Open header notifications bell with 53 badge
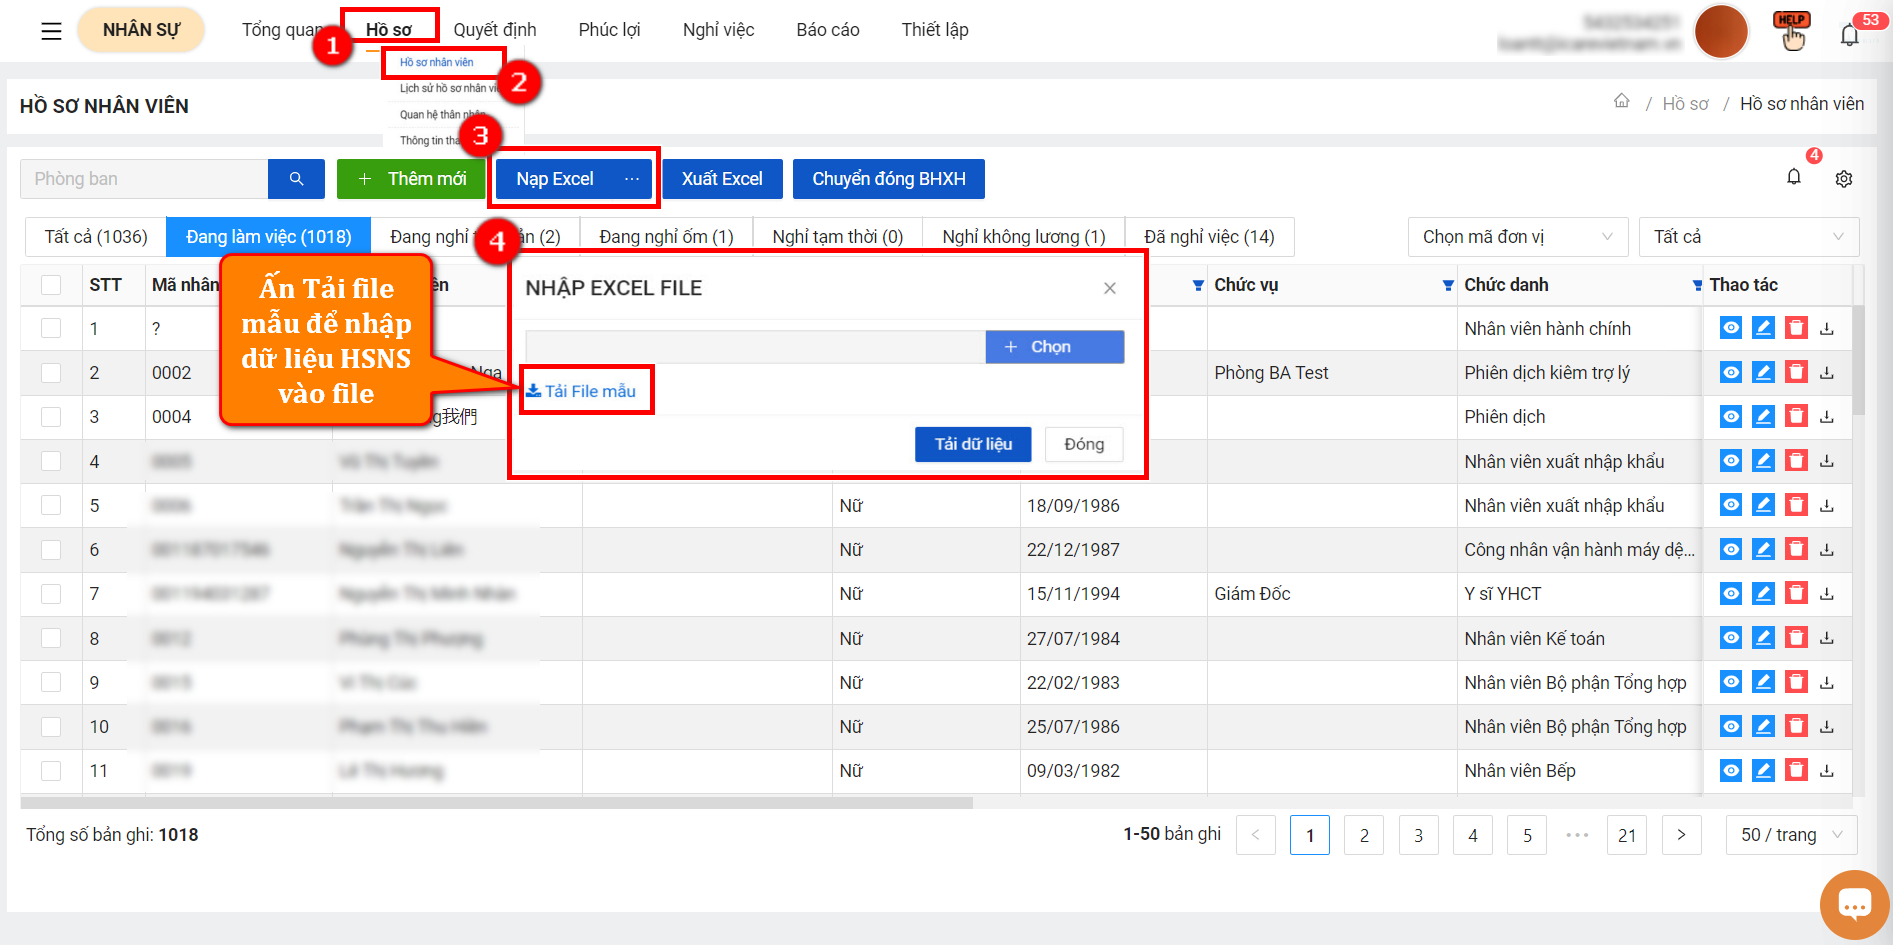The image size is (1893, 945). [1849, 35]
